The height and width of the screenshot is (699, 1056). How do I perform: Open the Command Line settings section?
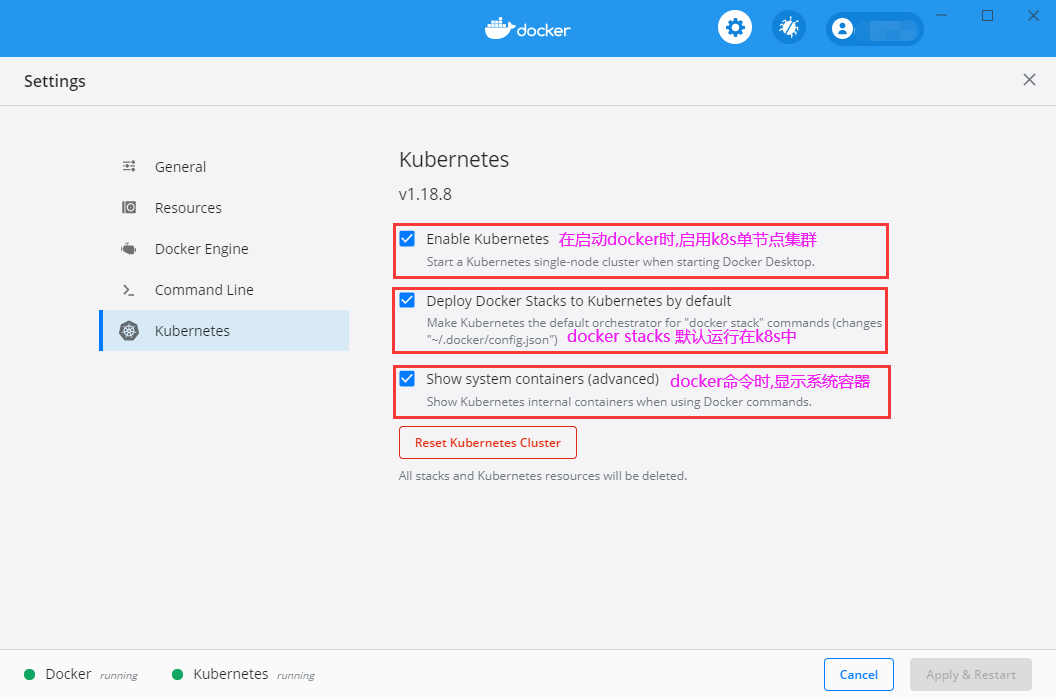pyautogui.click(x=224, y=290)
